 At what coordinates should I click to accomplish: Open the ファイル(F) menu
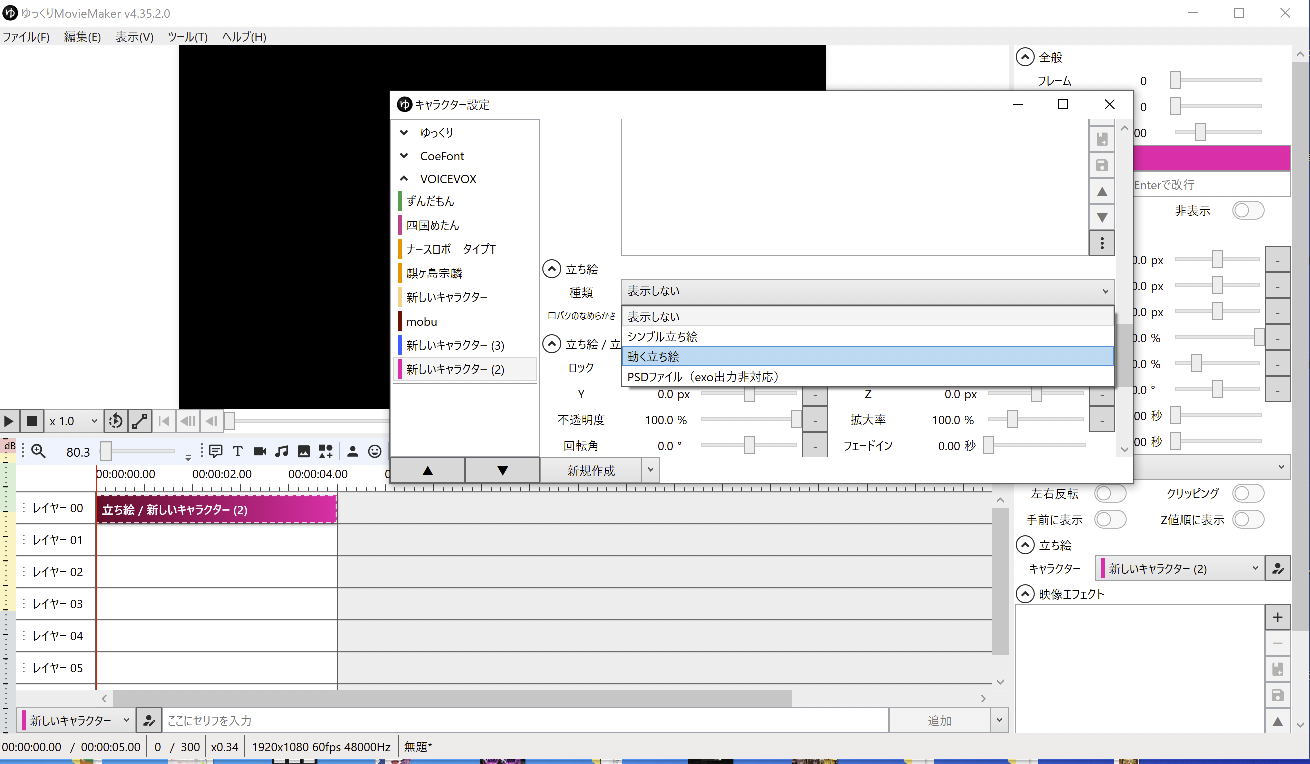[x=26, y=37]
